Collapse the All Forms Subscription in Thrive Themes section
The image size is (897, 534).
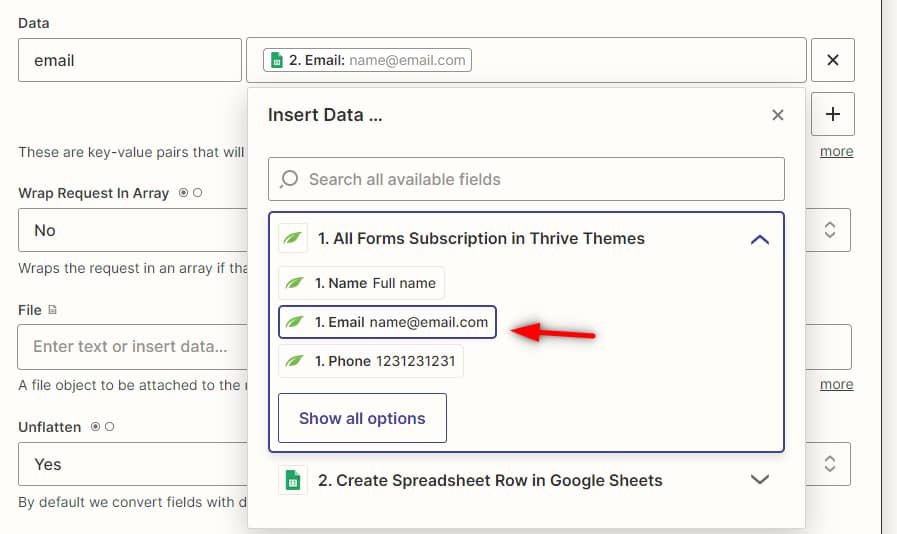coord(760,239)
